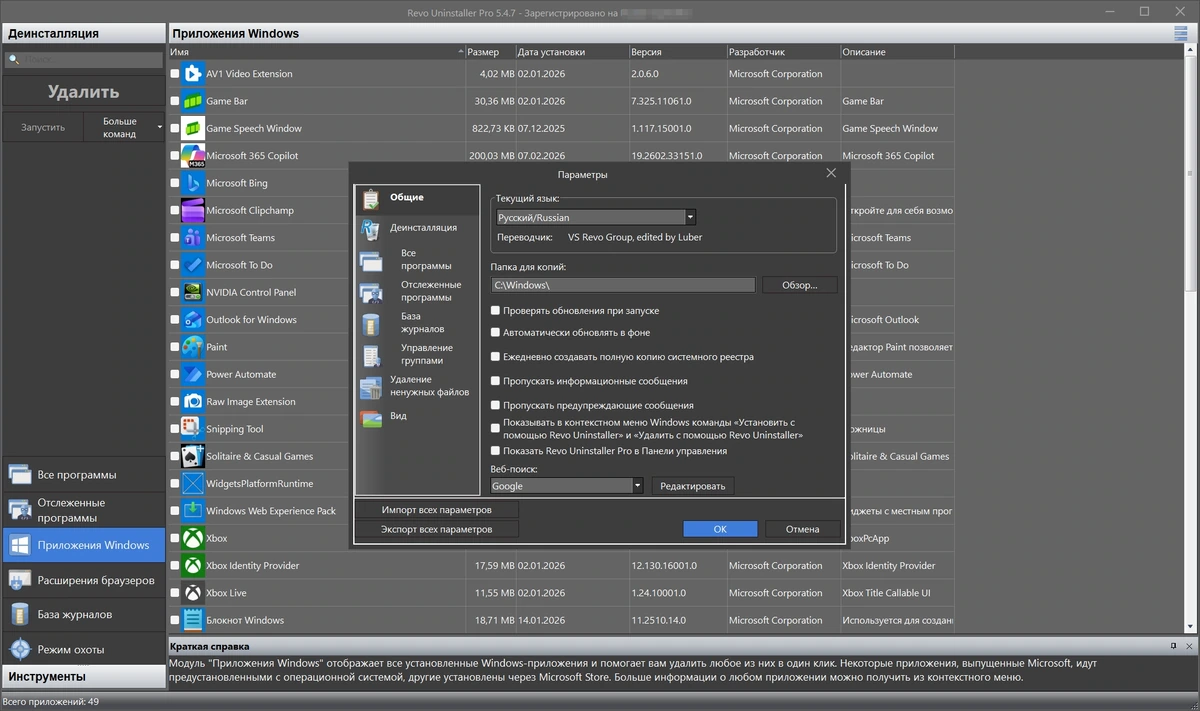1200x711 pixels.
Task: Click the Microsoft Bing app icon
Action: [x=192, y=183]
